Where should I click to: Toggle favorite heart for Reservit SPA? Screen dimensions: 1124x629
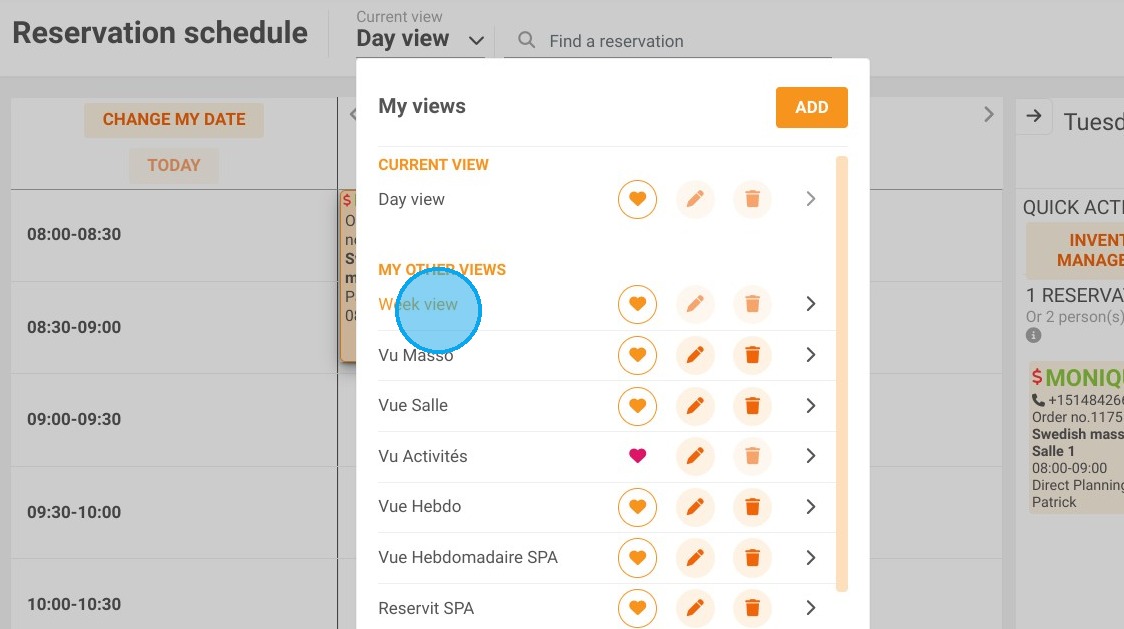click(637, 608)
